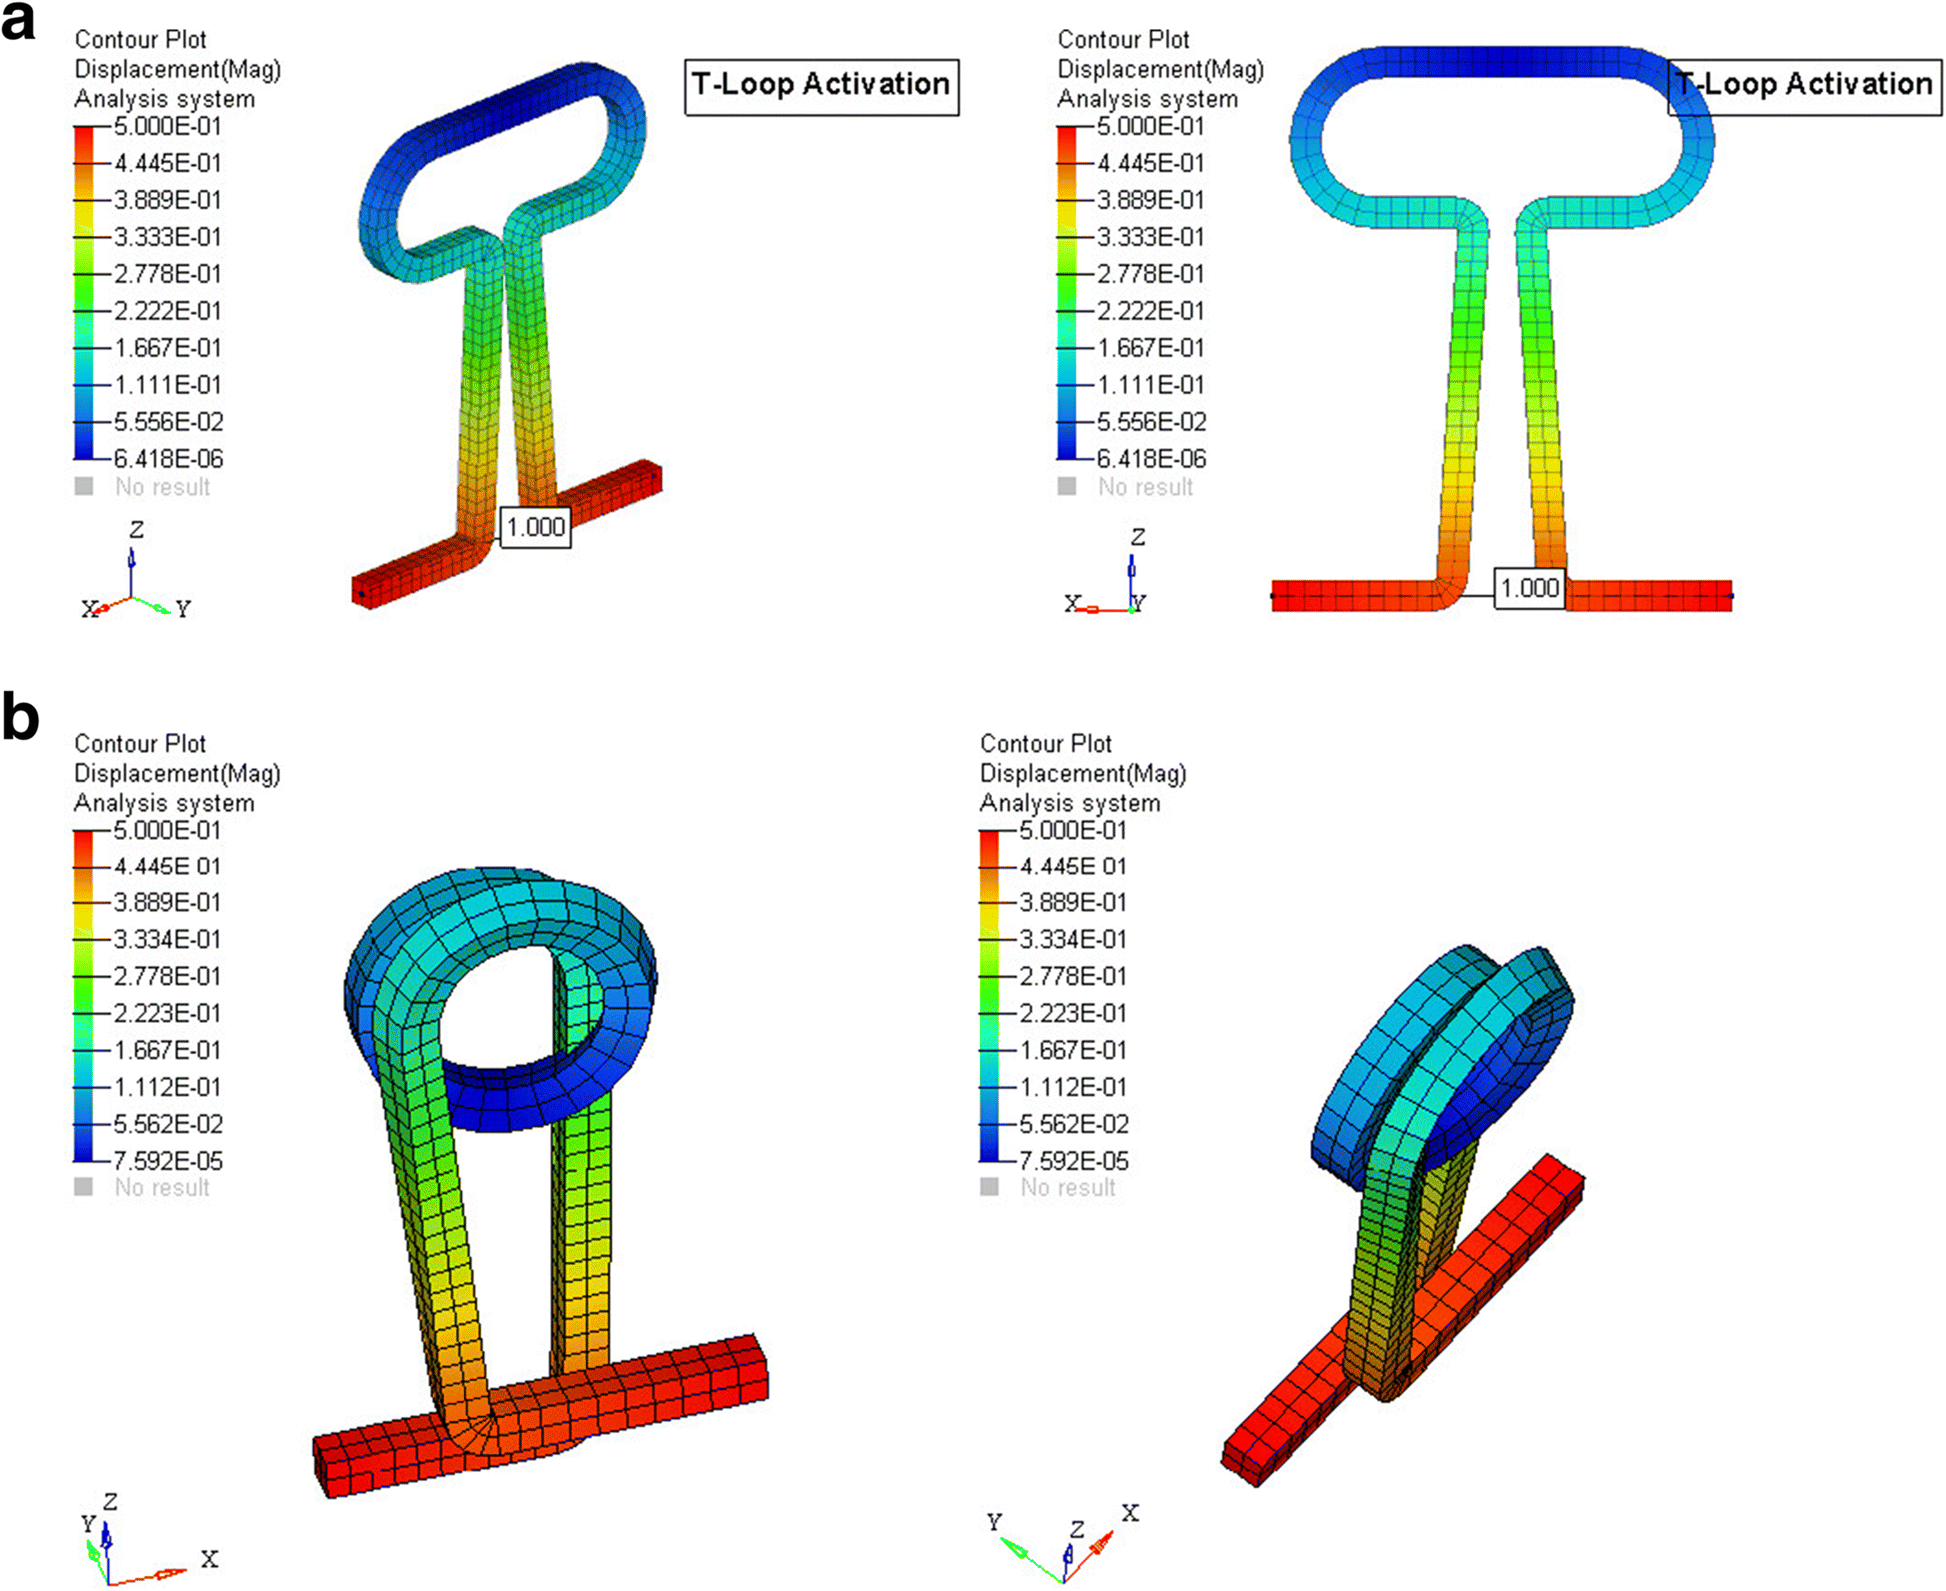
Task: Click 6.418E-06 minimum value in panel a left legend
Action: tap(168, 459)
